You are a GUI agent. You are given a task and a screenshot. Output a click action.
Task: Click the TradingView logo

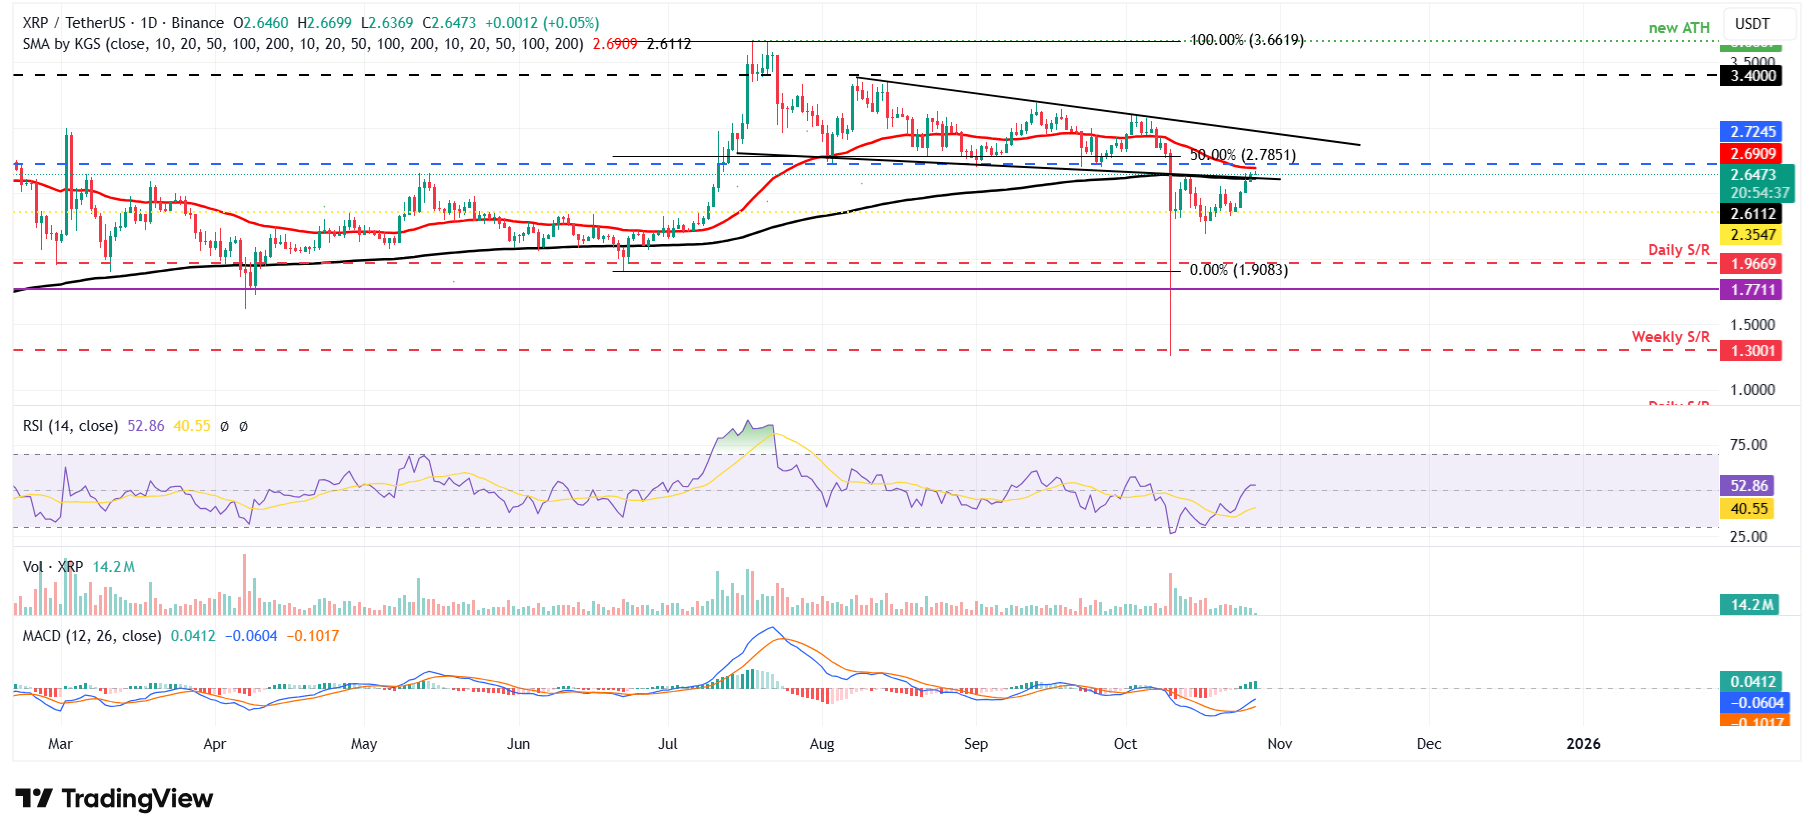(114, 798)
